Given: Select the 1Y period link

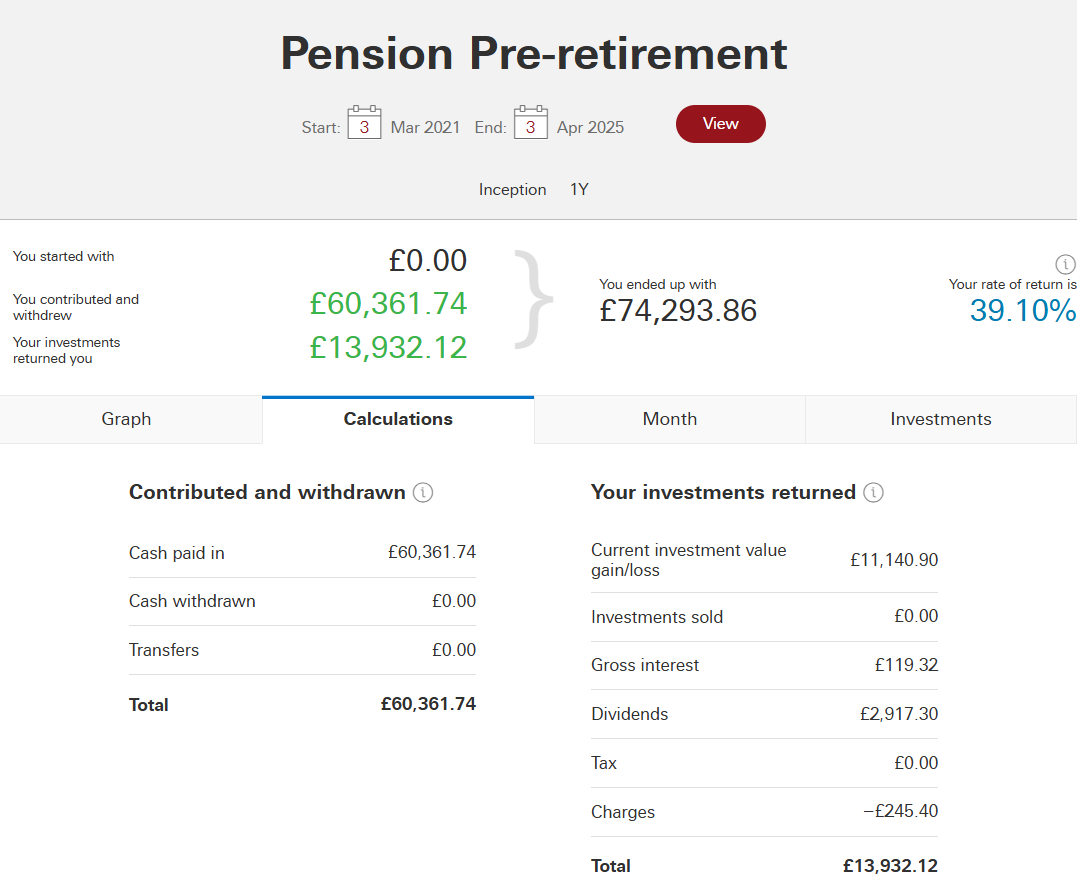Looking at the screenshot, I should pyautogui.click(x=579, y=189).
